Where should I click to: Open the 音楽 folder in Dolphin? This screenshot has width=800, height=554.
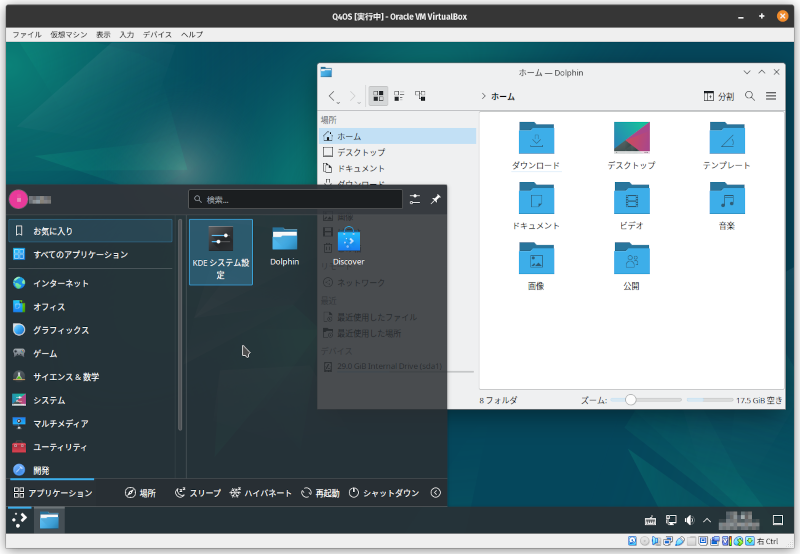727,206
